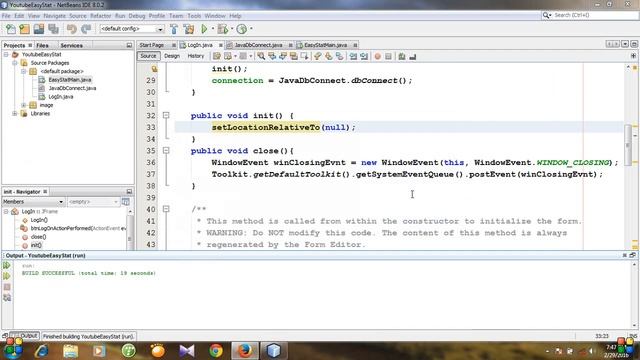Click Clean and Build Project icon

pyautogui.click(x=189, y=29)
